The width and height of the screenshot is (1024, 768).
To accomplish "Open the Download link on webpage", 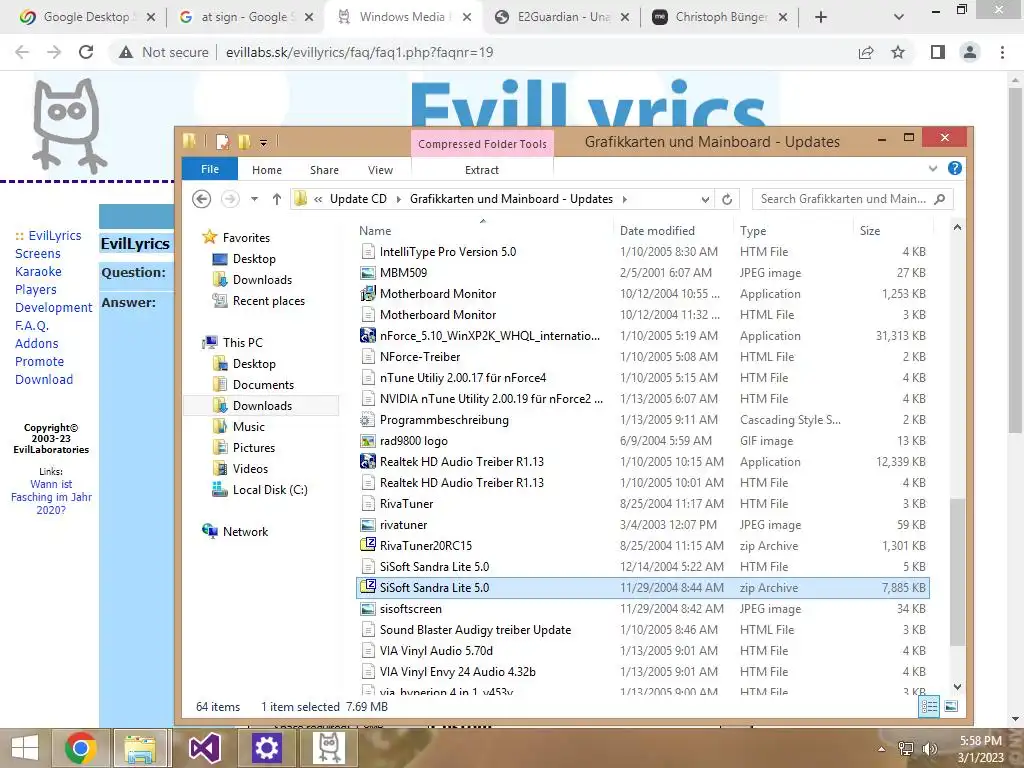I will coord(44,379).
